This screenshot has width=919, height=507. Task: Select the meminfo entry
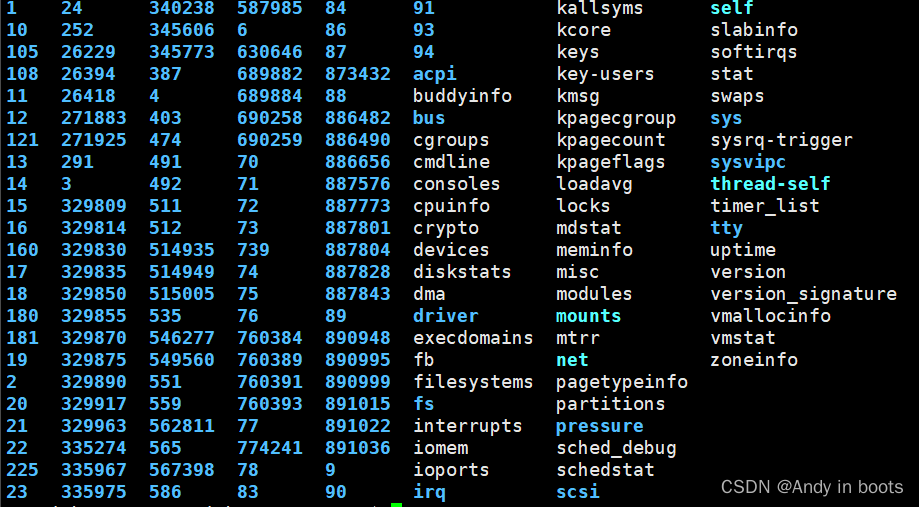coord(594,250)
